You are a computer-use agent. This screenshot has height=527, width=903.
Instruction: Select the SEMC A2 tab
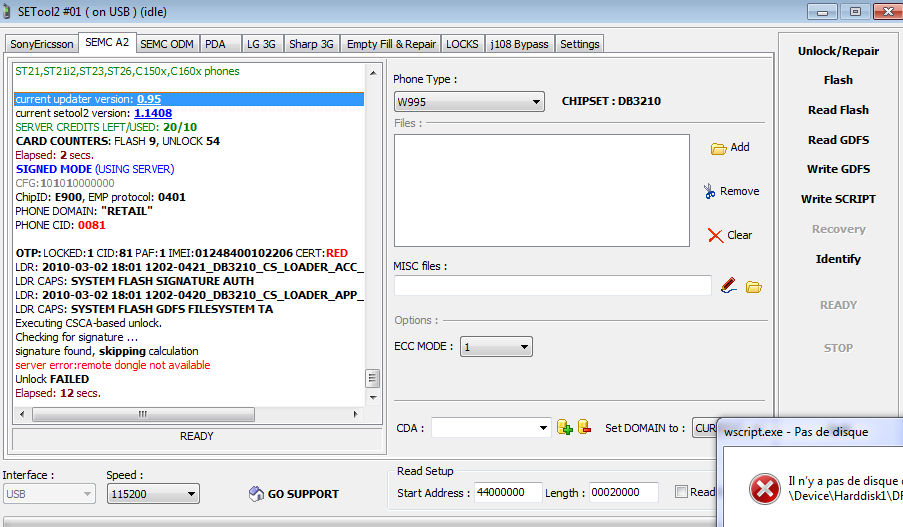pyautogui.click(x=107, y=43)
